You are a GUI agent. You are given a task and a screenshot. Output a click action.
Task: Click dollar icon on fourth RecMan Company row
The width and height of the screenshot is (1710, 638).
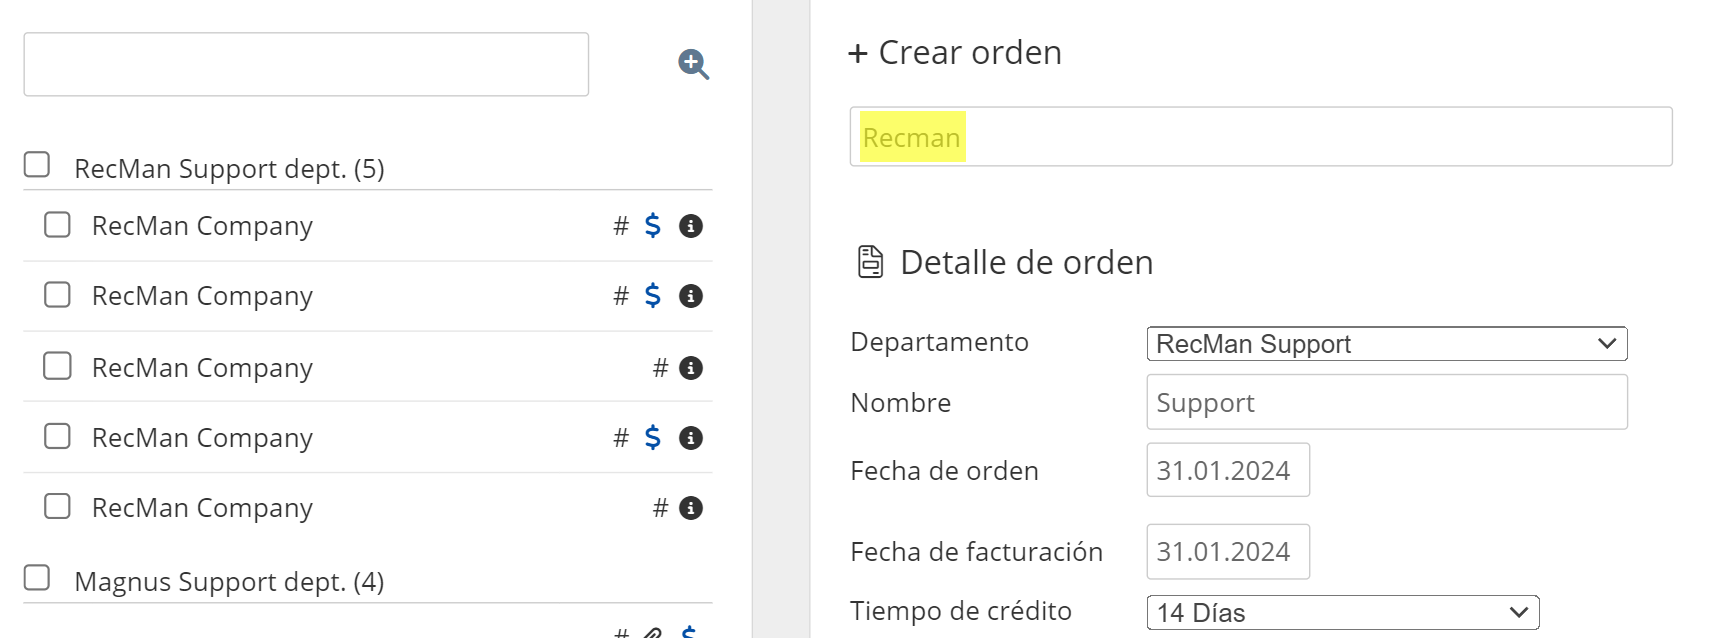tap(653, 438)
